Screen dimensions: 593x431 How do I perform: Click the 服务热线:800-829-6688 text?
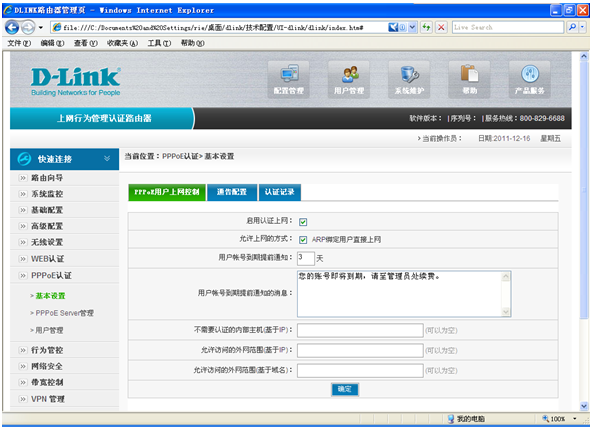[x=525, y=118]
